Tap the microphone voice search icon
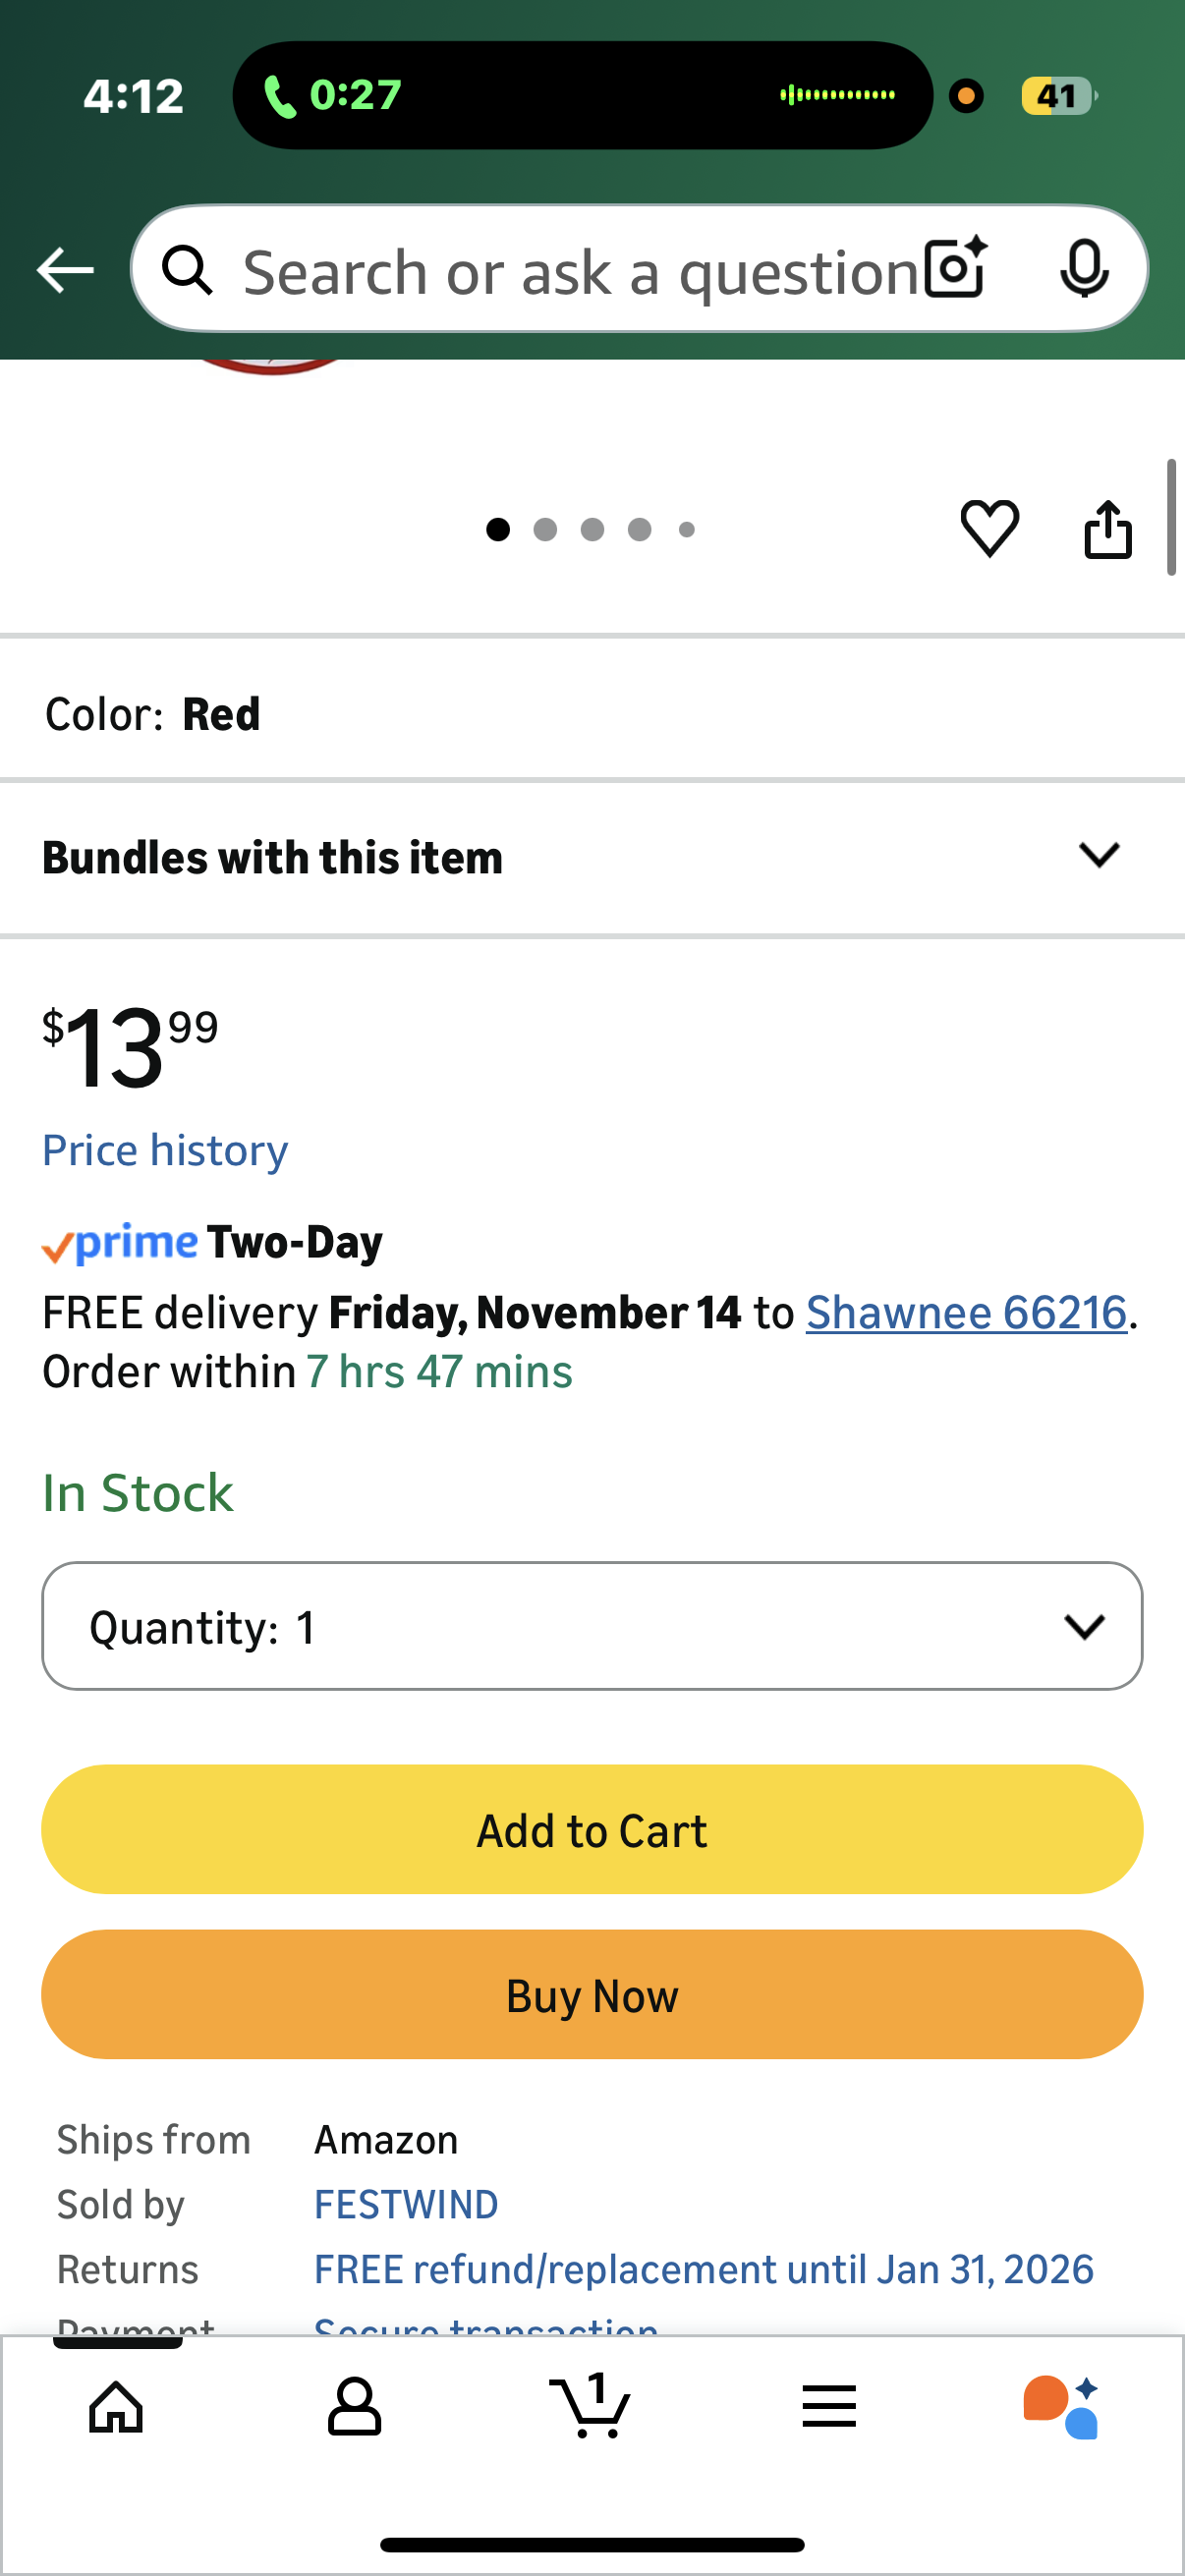The height and width of the screenshot is (2576, 1185). pos(1084,269)
